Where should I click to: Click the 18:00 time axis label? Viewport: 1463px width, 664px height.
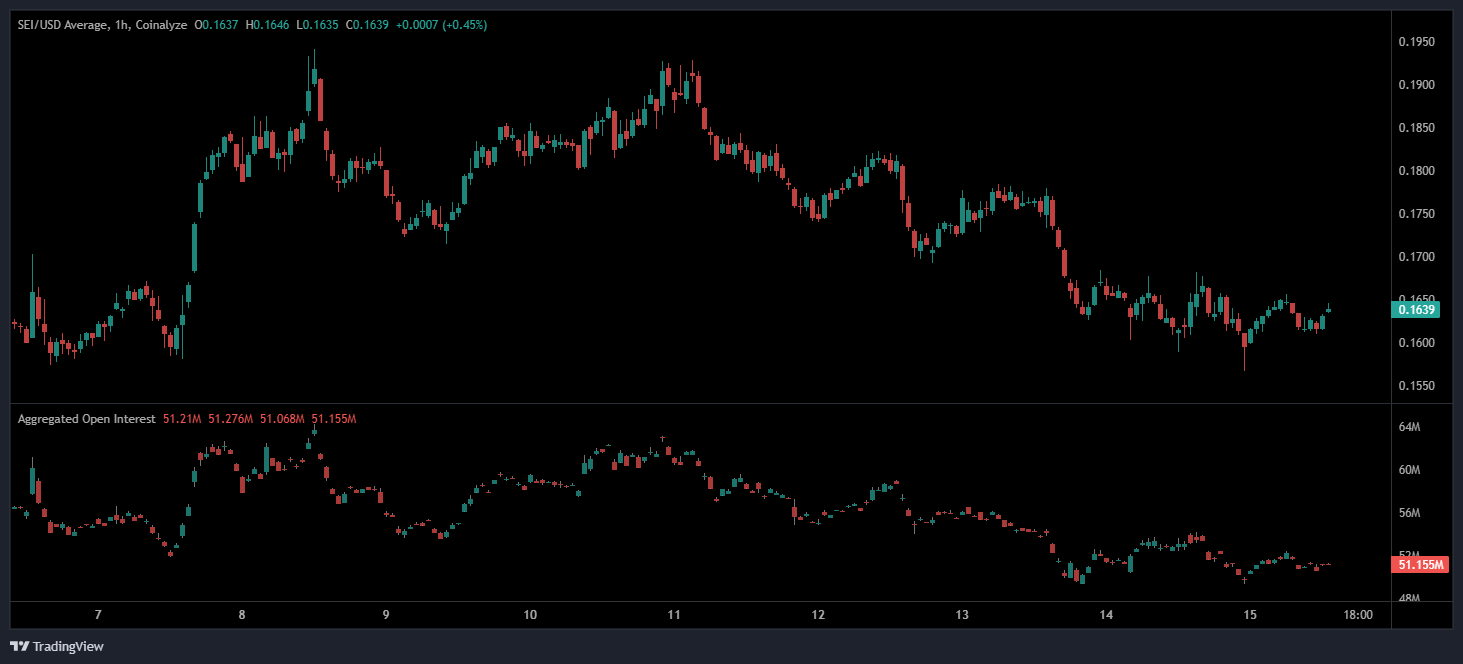pos(1357,614)
